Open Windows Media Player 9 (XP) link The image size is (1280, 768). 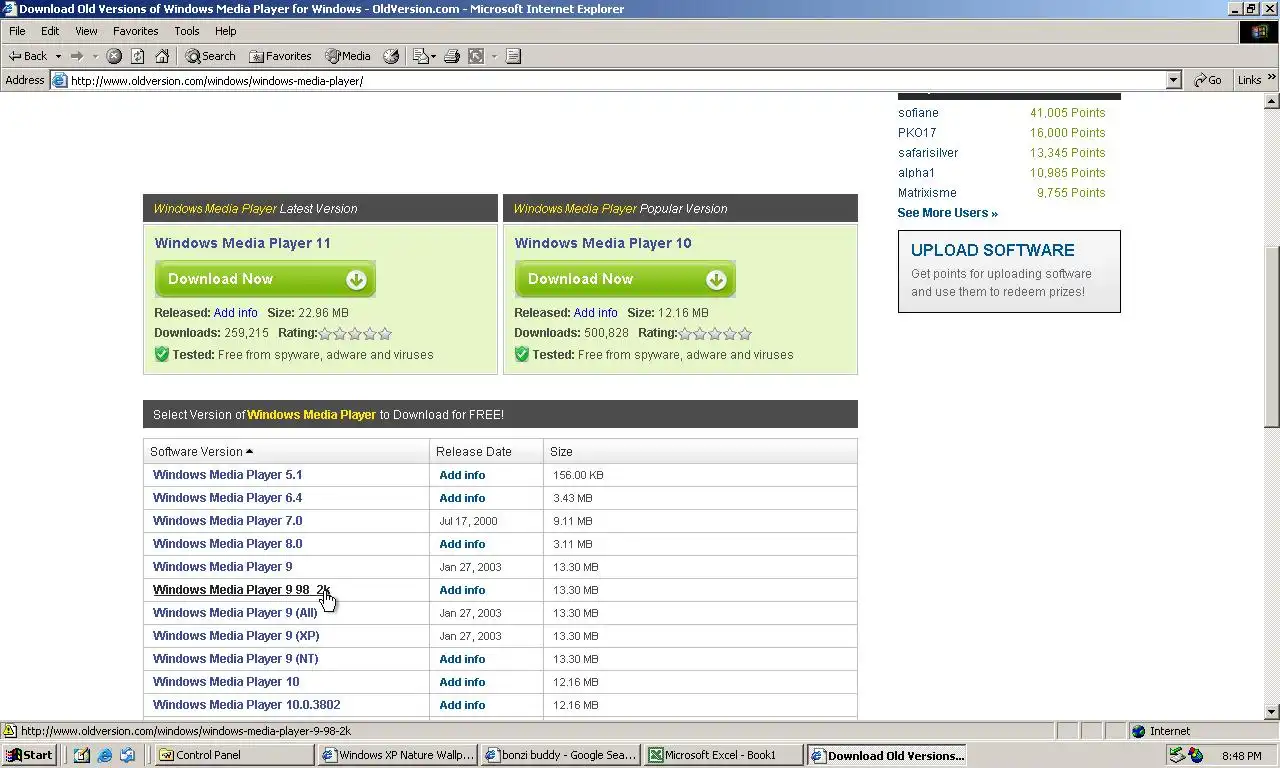[236, 636]
